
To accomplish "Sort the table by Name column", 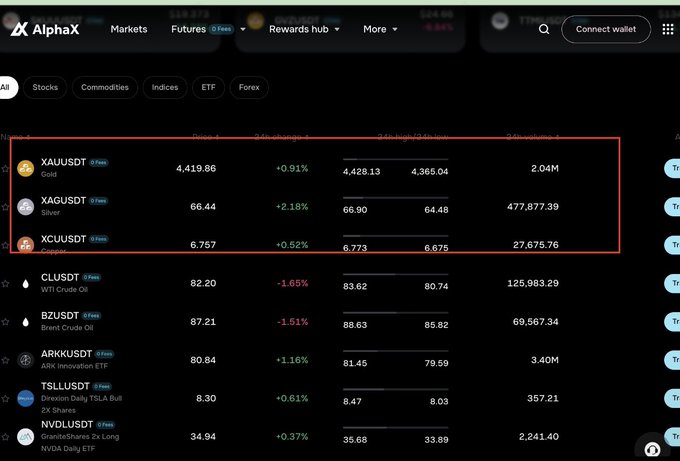I will (15, 137).
